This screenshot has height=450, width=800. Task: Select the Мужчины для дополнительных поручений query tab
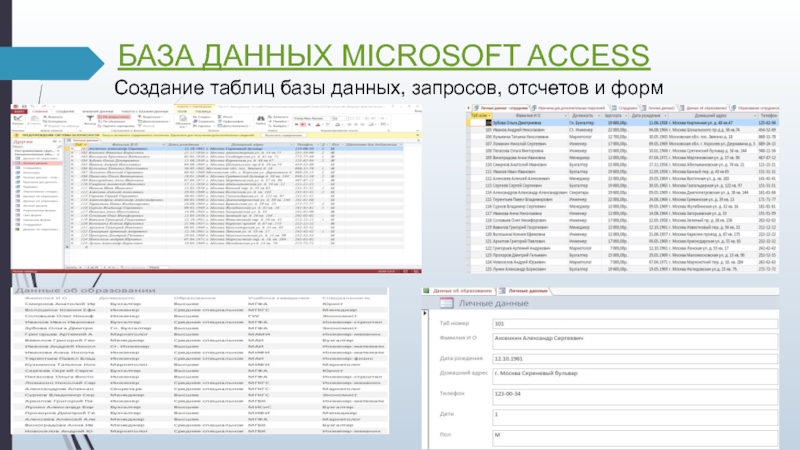pos(570,108)
